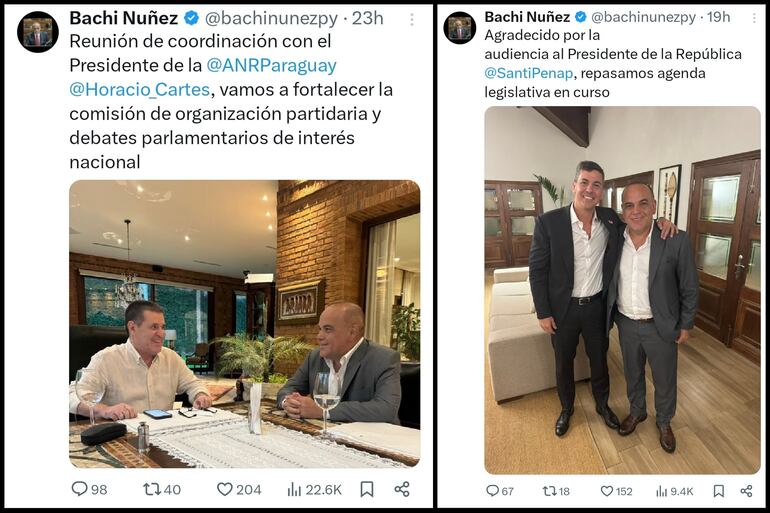Share the left tweet
Image resolution: width=770 pixels, height=513 pixels.
[x=402, y=489]
